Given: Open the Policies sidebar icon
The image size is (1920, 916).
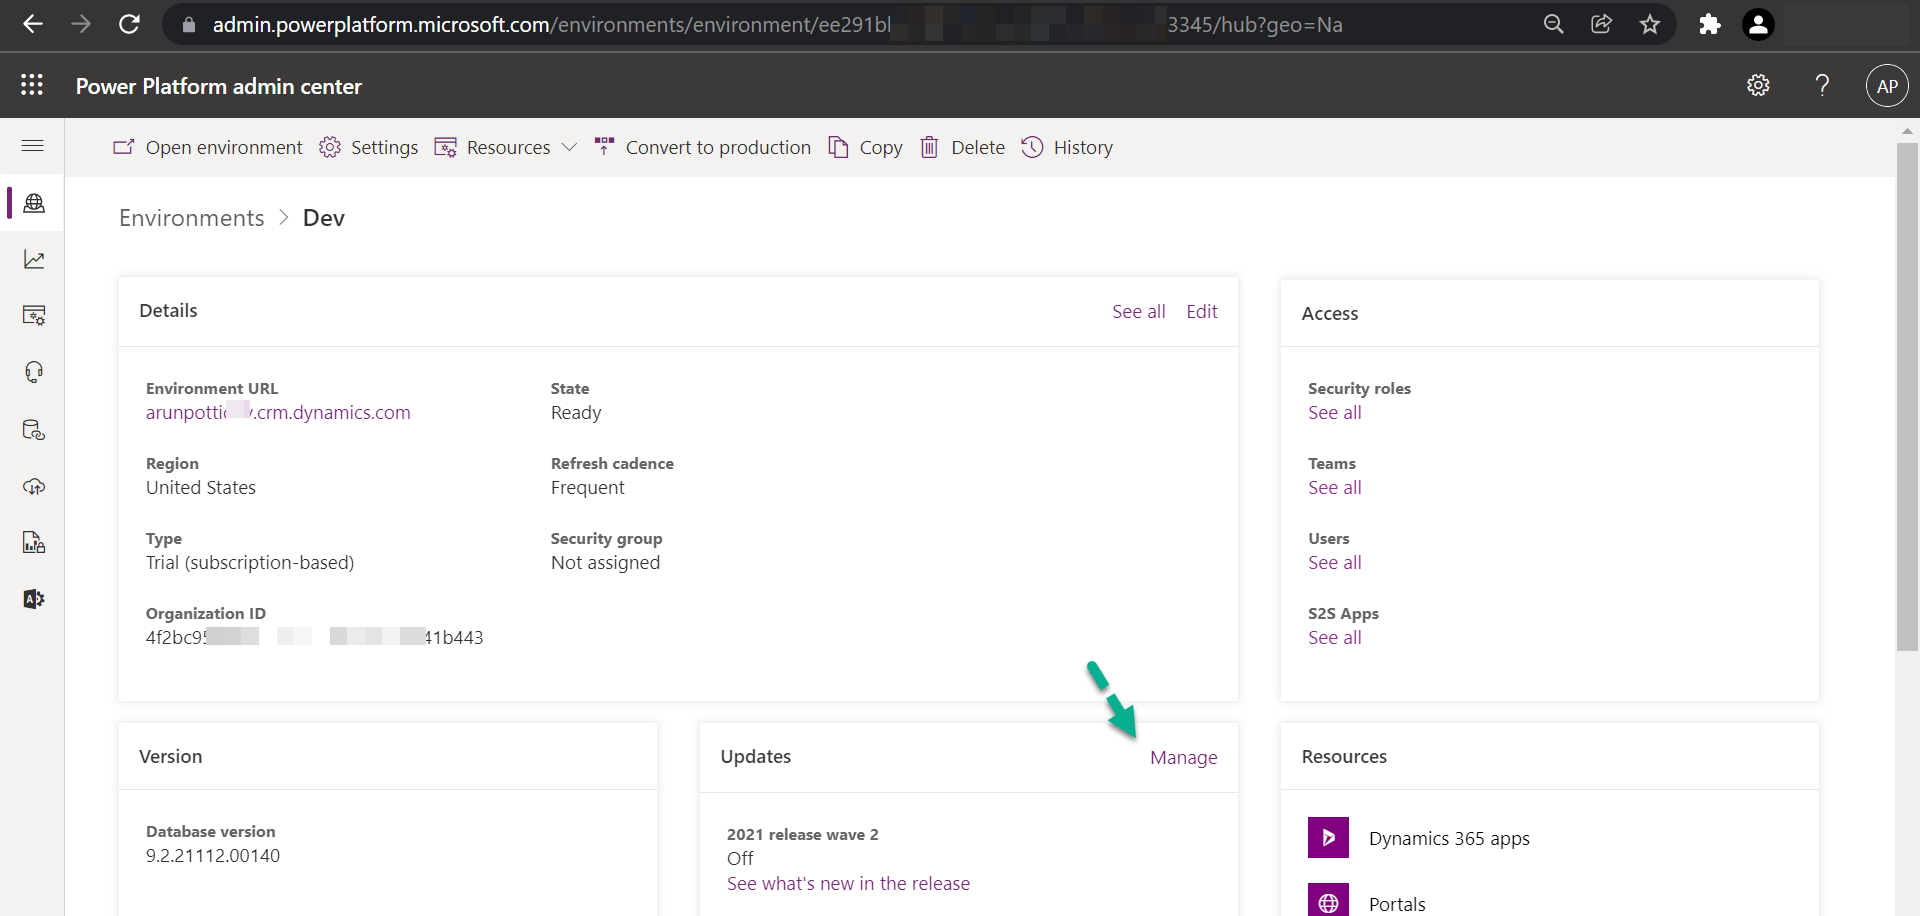Looking at the screenshot, I should tap(34, 543).
